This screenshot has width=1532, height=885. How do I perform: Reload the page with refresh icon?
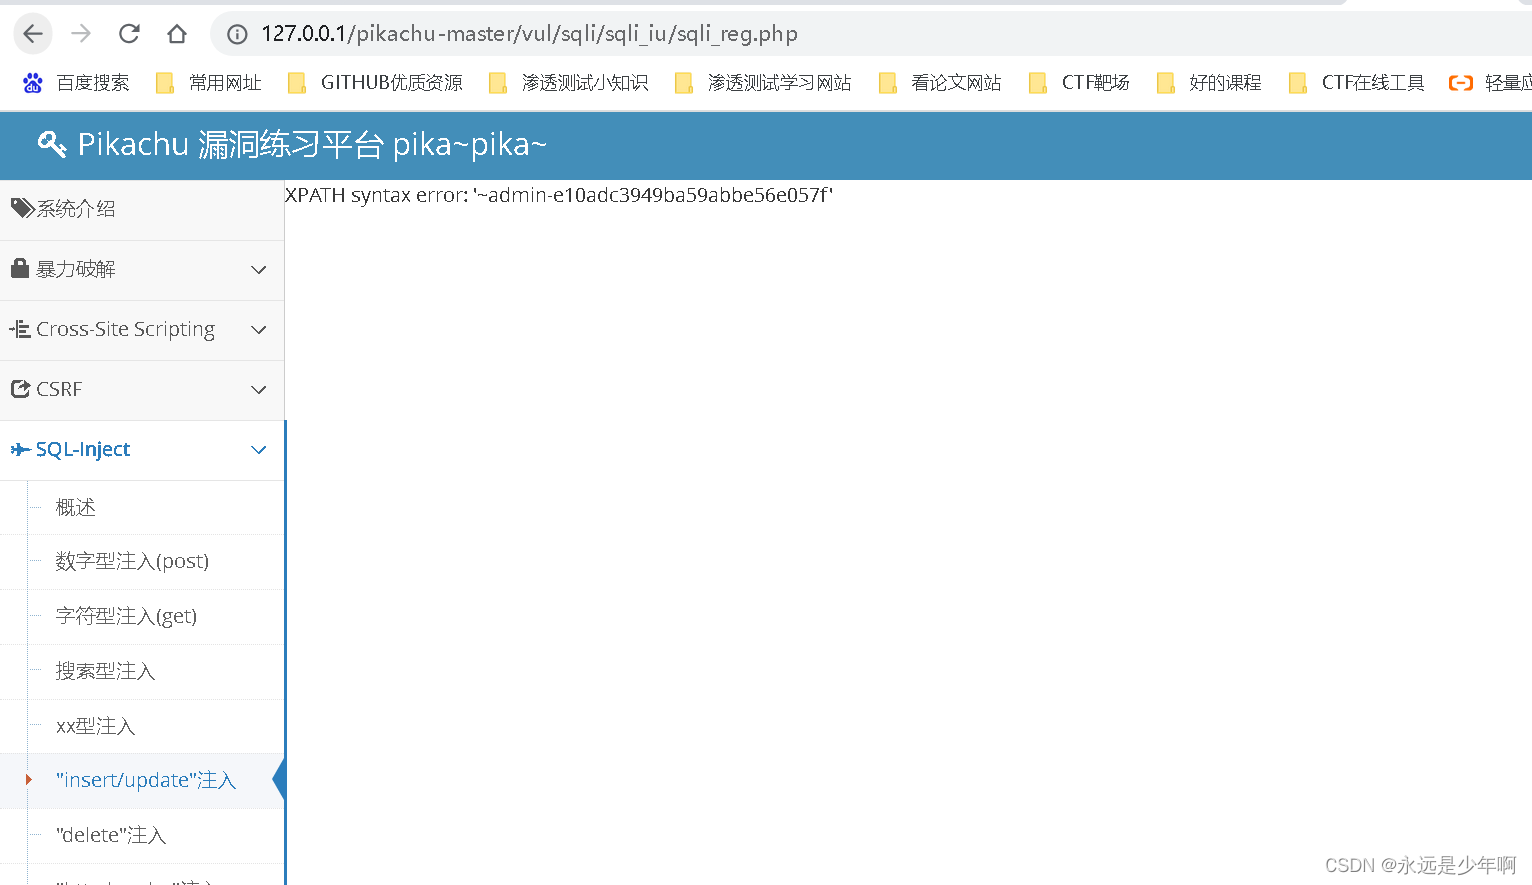[x=129, y=34]
